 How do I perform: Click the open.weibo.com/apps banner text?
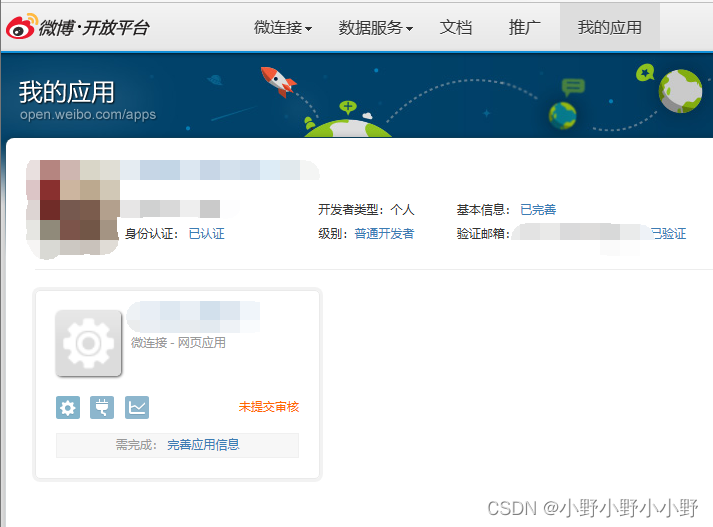pyautogui.click(x=88, y=114)
